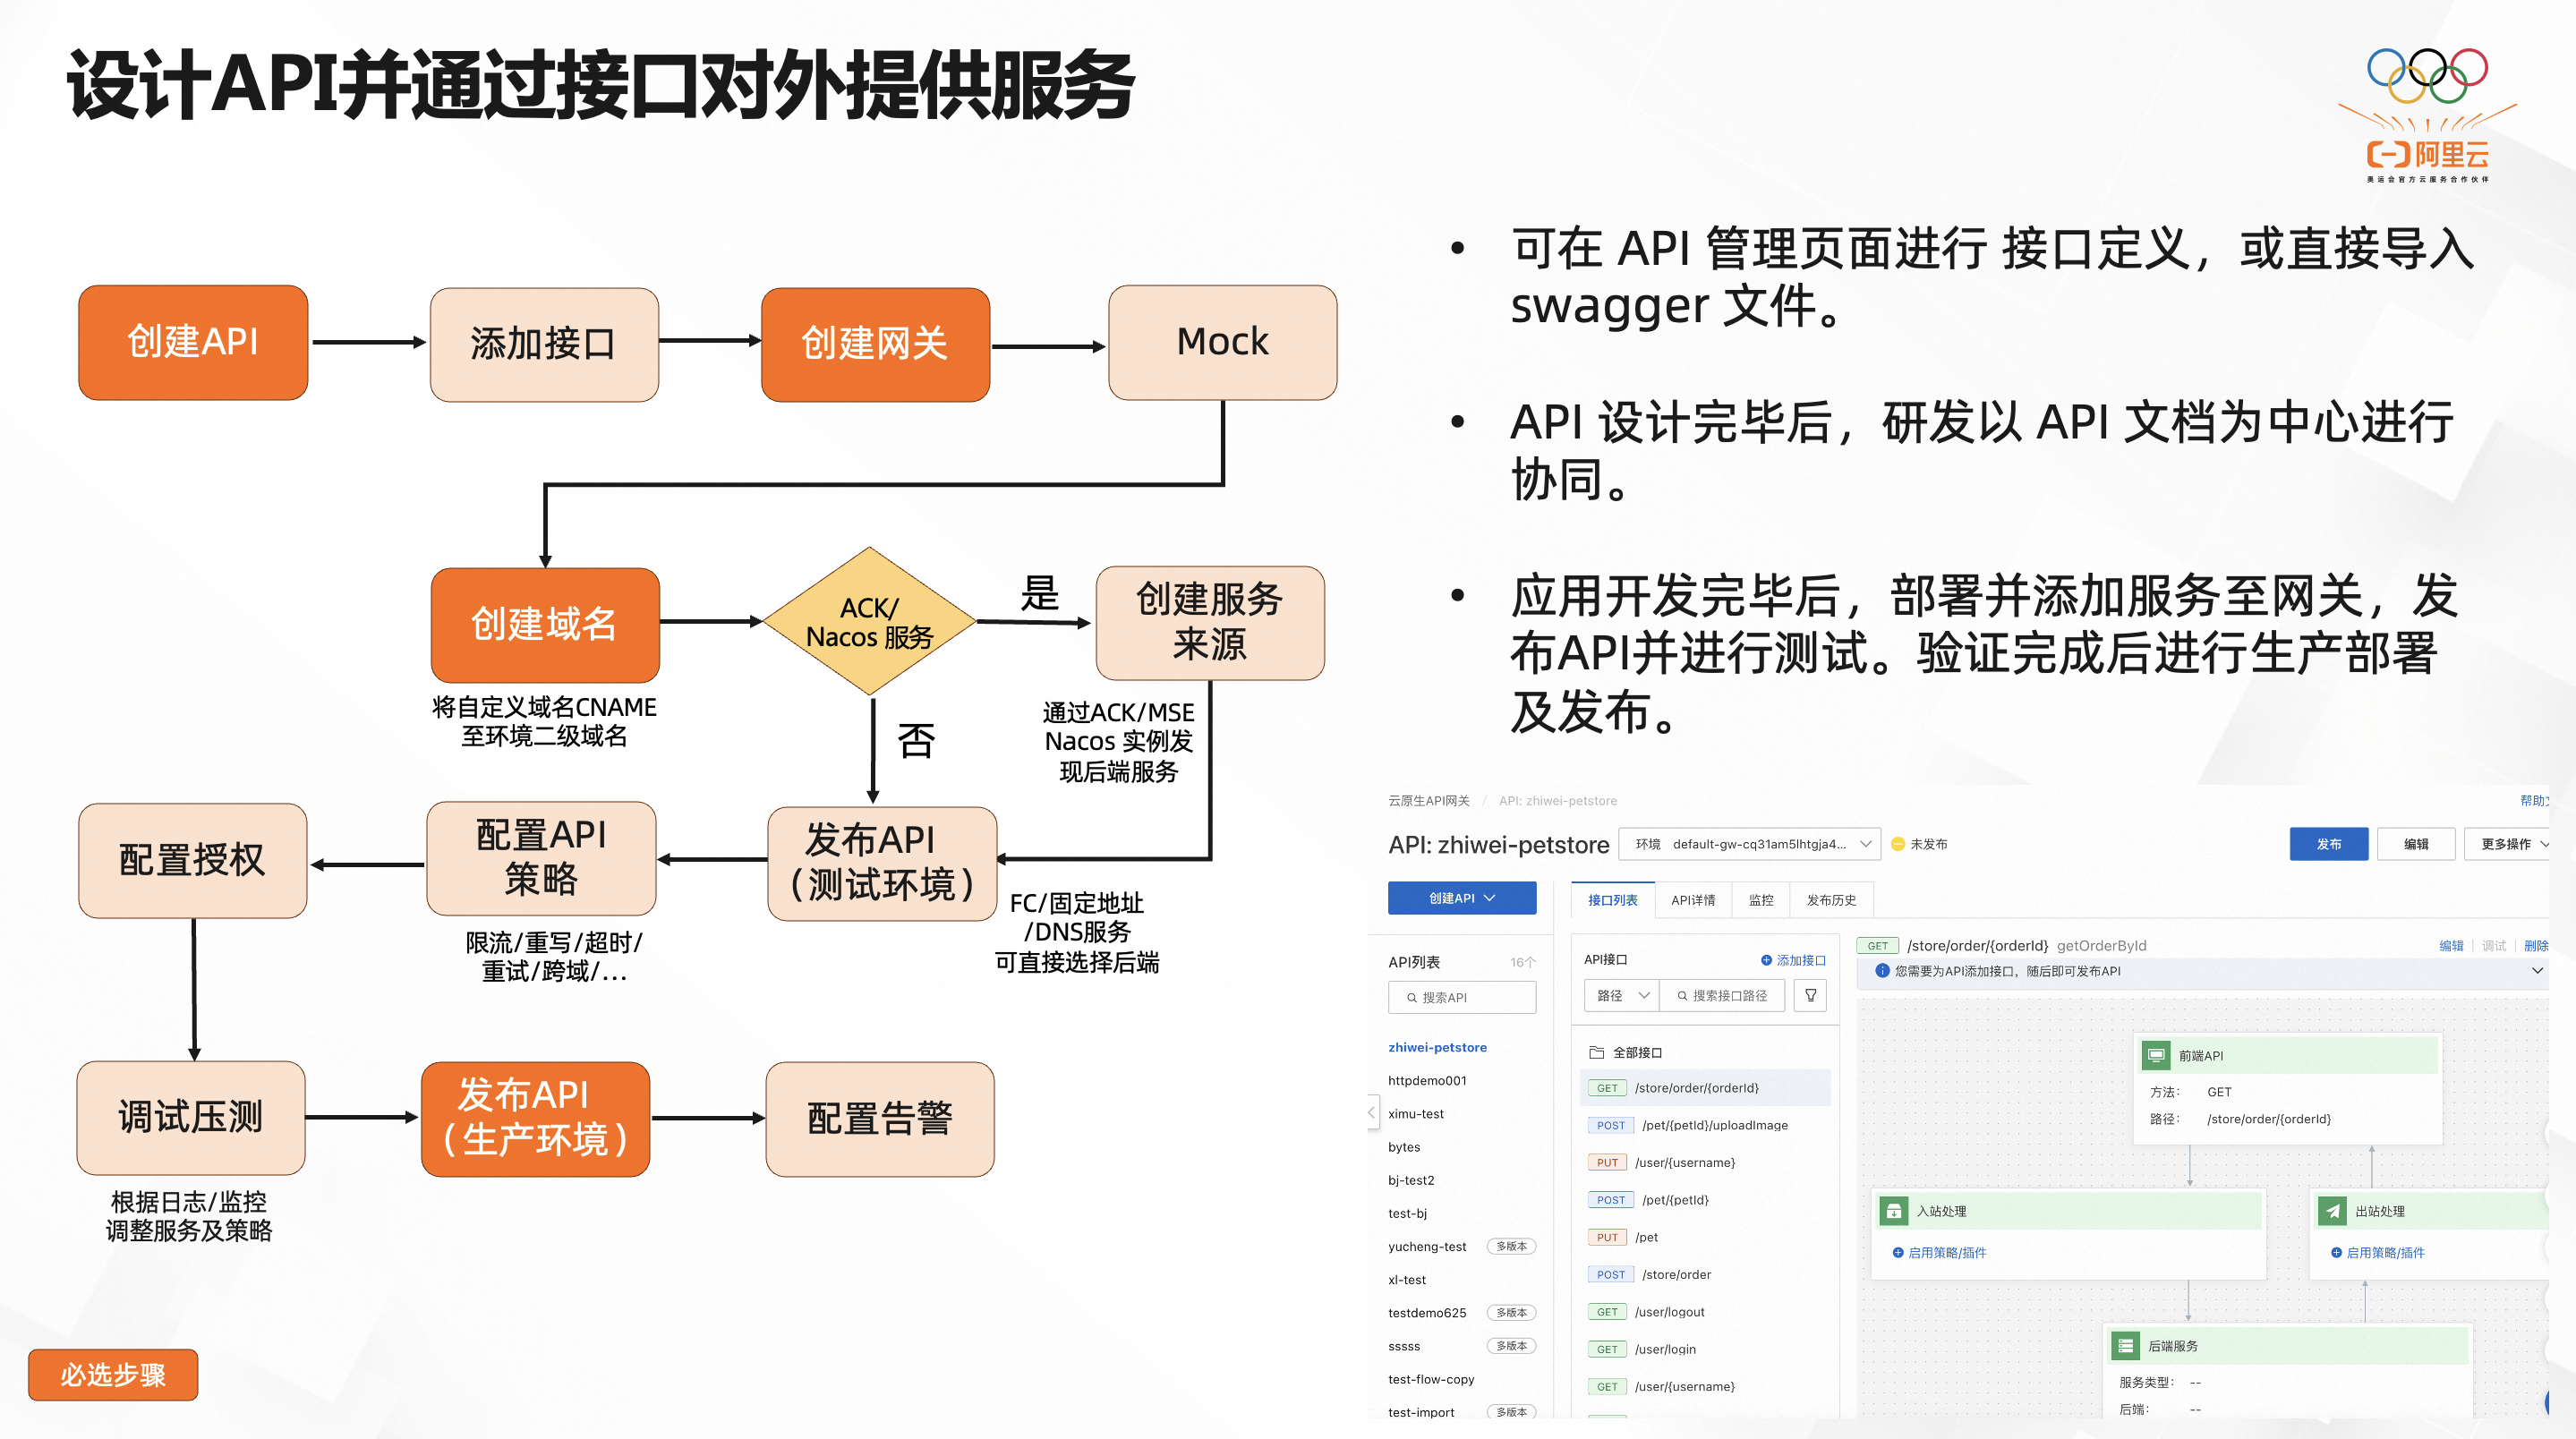
Task: Click the 全部接口 folder icon
Action: coord(1597,1052)
